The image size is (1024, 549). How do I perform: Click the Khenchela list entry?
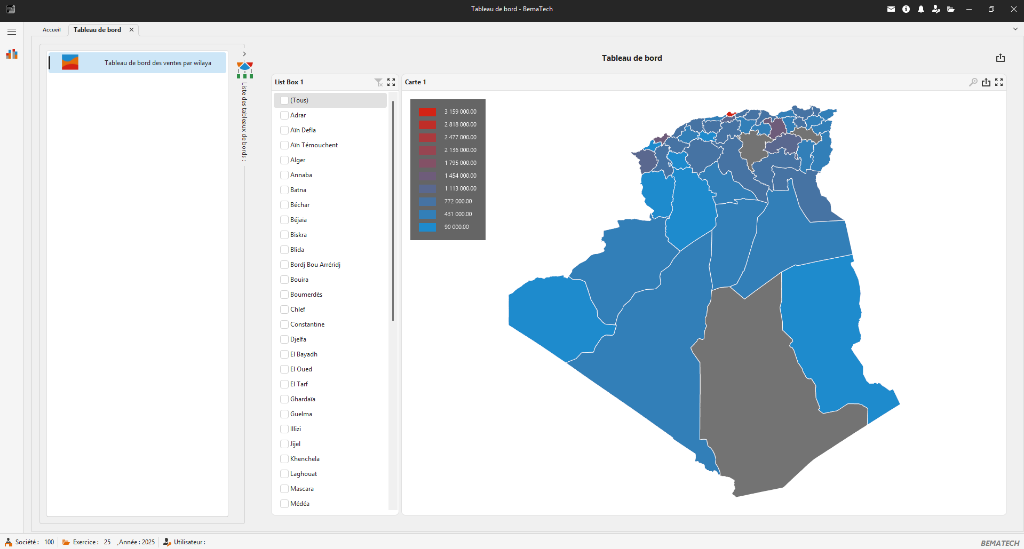[x=305, y=459]
